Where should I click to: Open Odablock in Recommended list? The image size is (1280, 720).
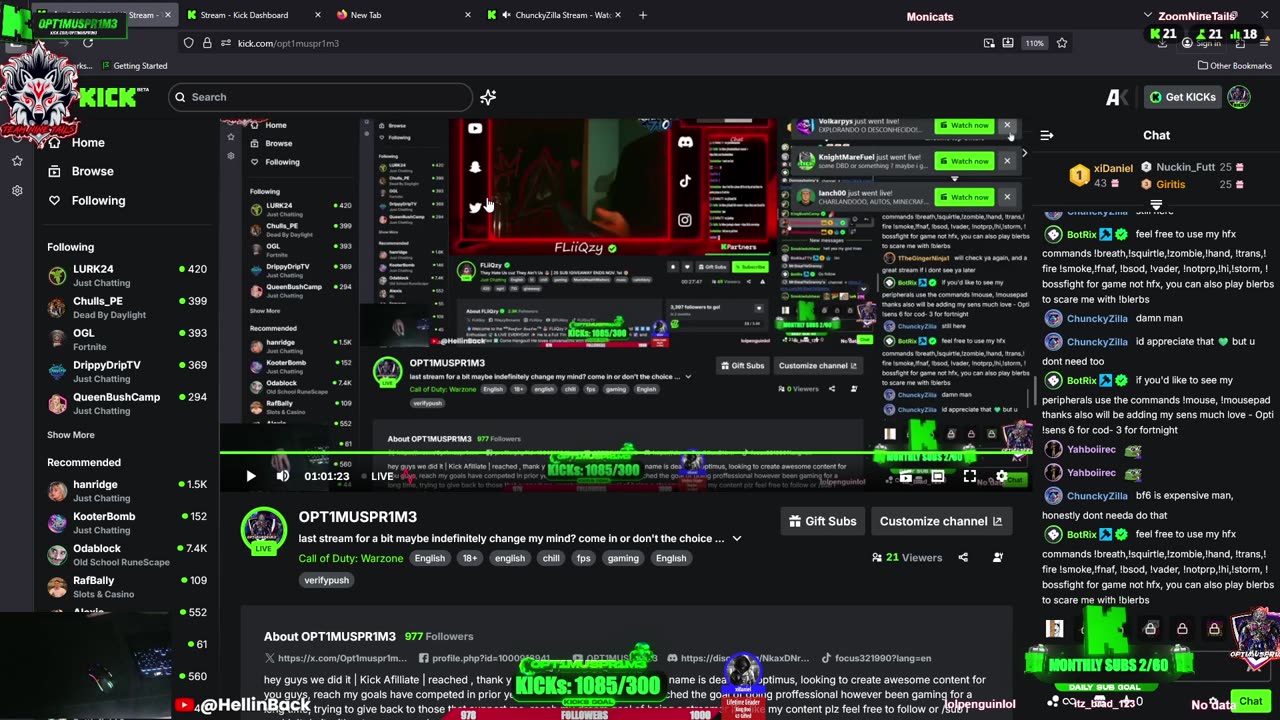tap(127, 554)
